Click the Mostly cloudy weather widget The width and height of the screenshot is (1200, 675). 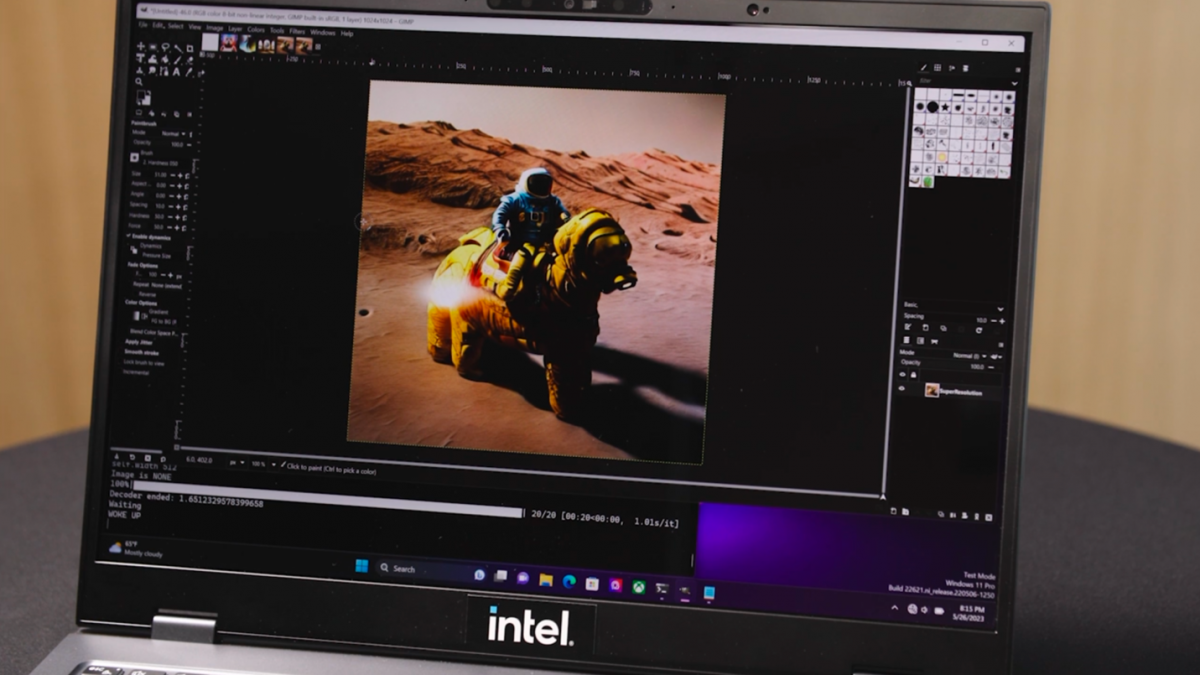pos(135,548)
